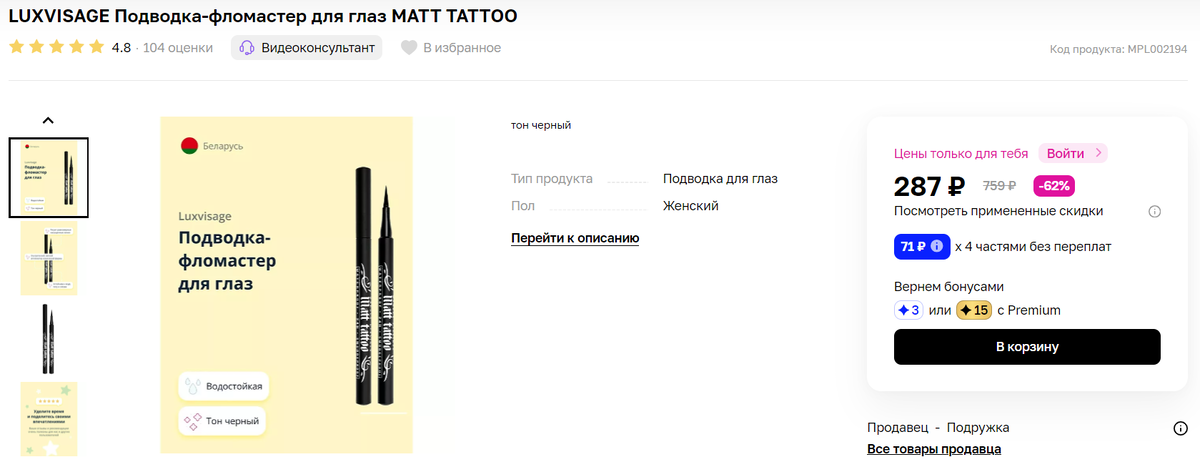
Task: Click the info icon next to seller Подружка
Action: (x=1180, y=428)
